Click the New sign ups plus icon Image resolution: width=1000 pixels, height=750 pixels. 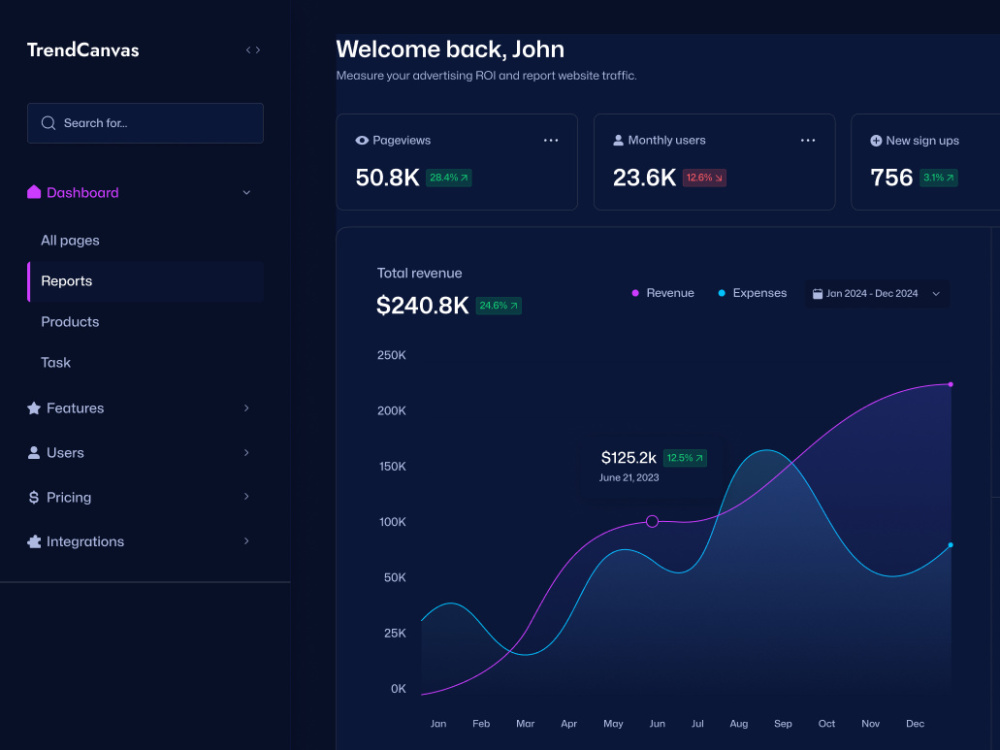point(876,140)
